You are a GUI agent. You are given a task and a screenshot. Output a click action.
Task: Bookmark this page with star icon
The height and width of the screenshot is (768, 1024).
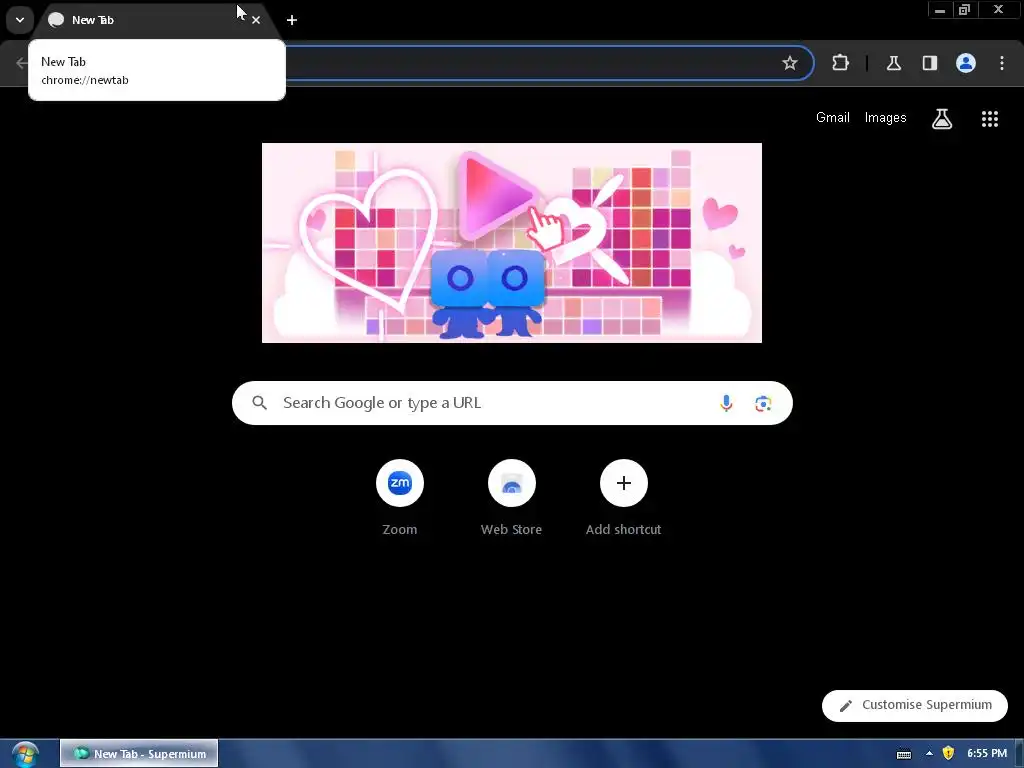(790, 63)
